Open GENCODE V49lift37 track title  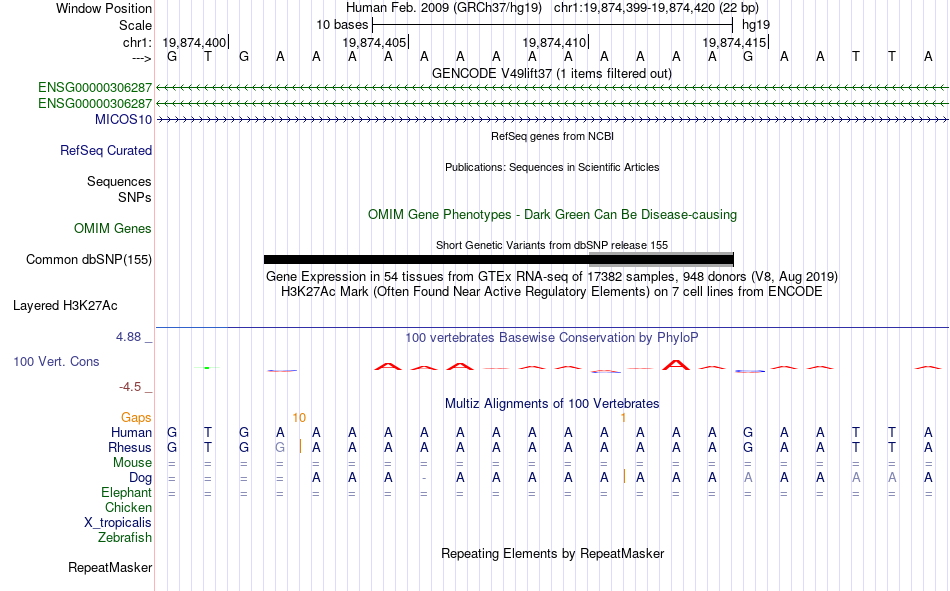pos(551,73)
